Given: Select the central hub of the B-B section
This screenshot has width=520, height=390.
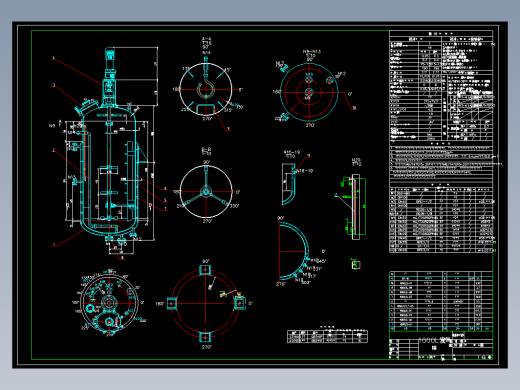Looking at the screenshot, I should coord(206,192).
